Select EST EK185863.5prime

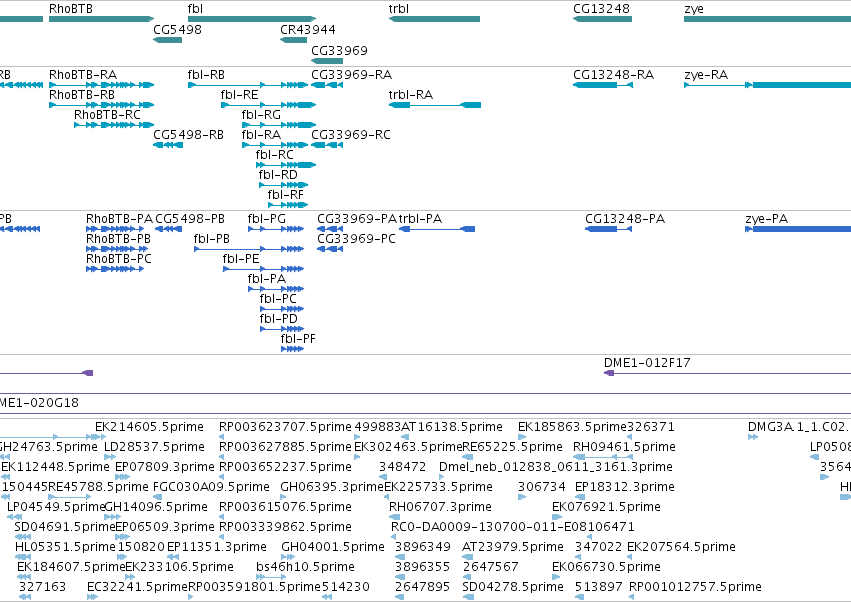point(572,427)
